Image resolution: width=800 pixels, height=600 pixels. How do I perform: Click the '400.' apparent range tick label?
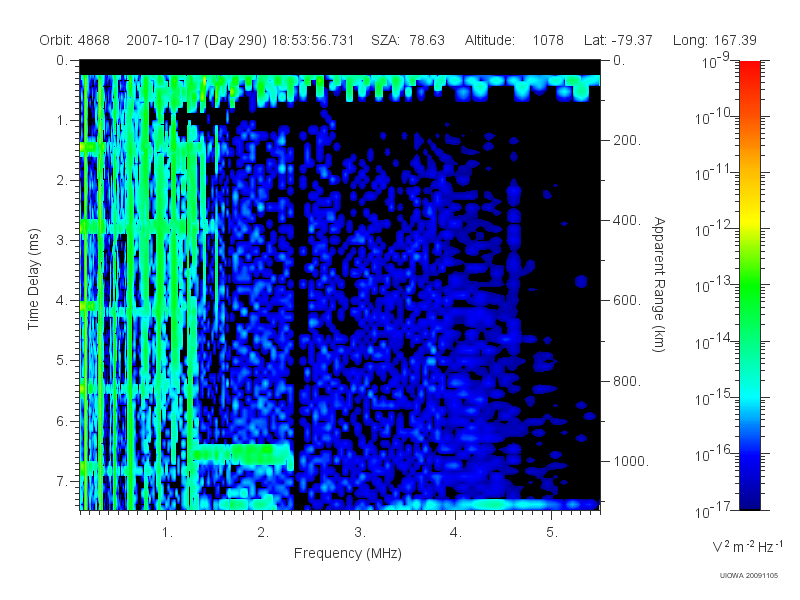pos(627,220)
